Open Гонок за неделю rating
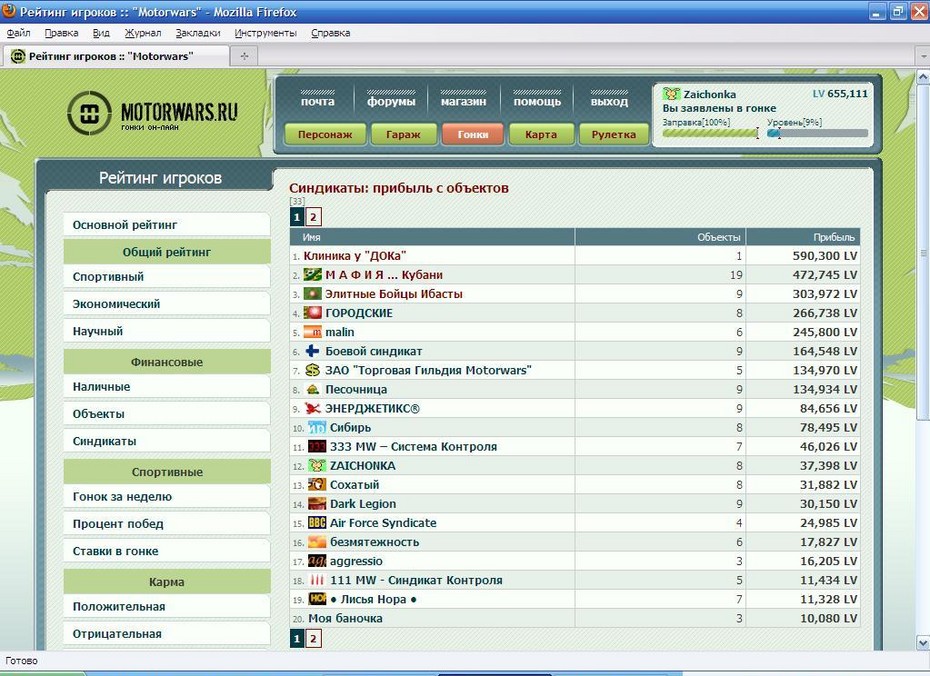The image size is (930, 676). point(167,496)
